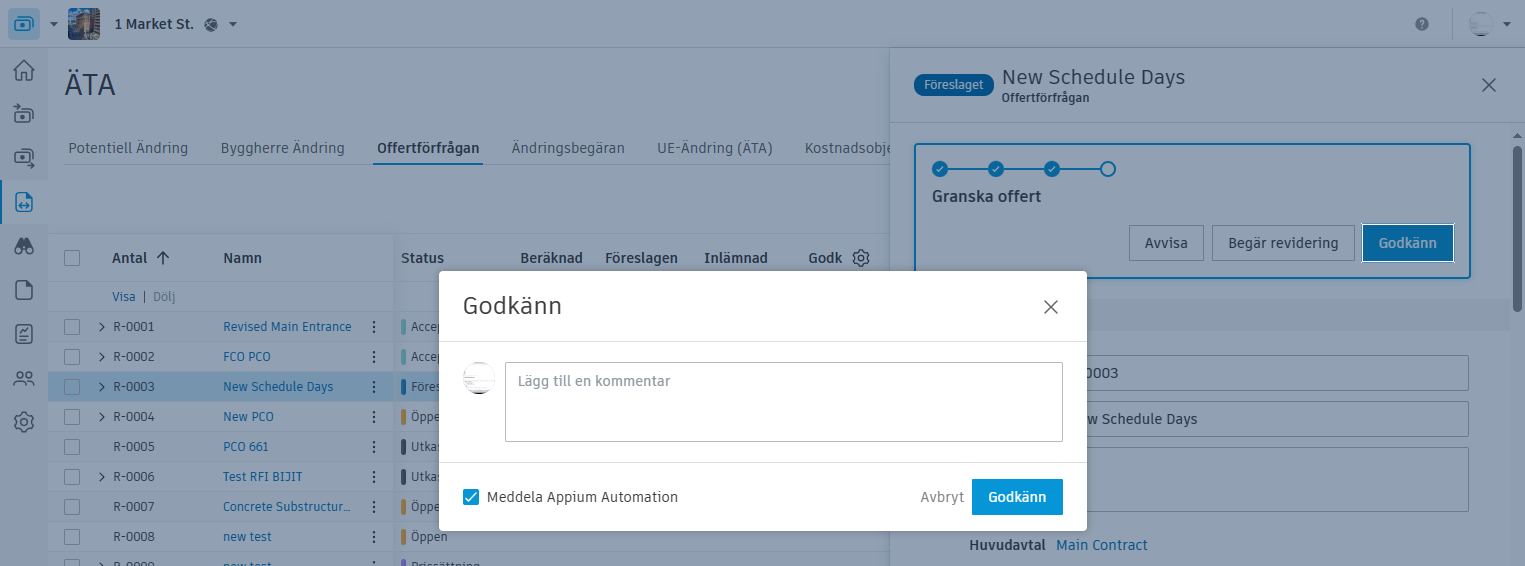This screenshot has width=1525, height=566.
Task: Click the Visa link under Antal
Action: [x=124, y=297]
